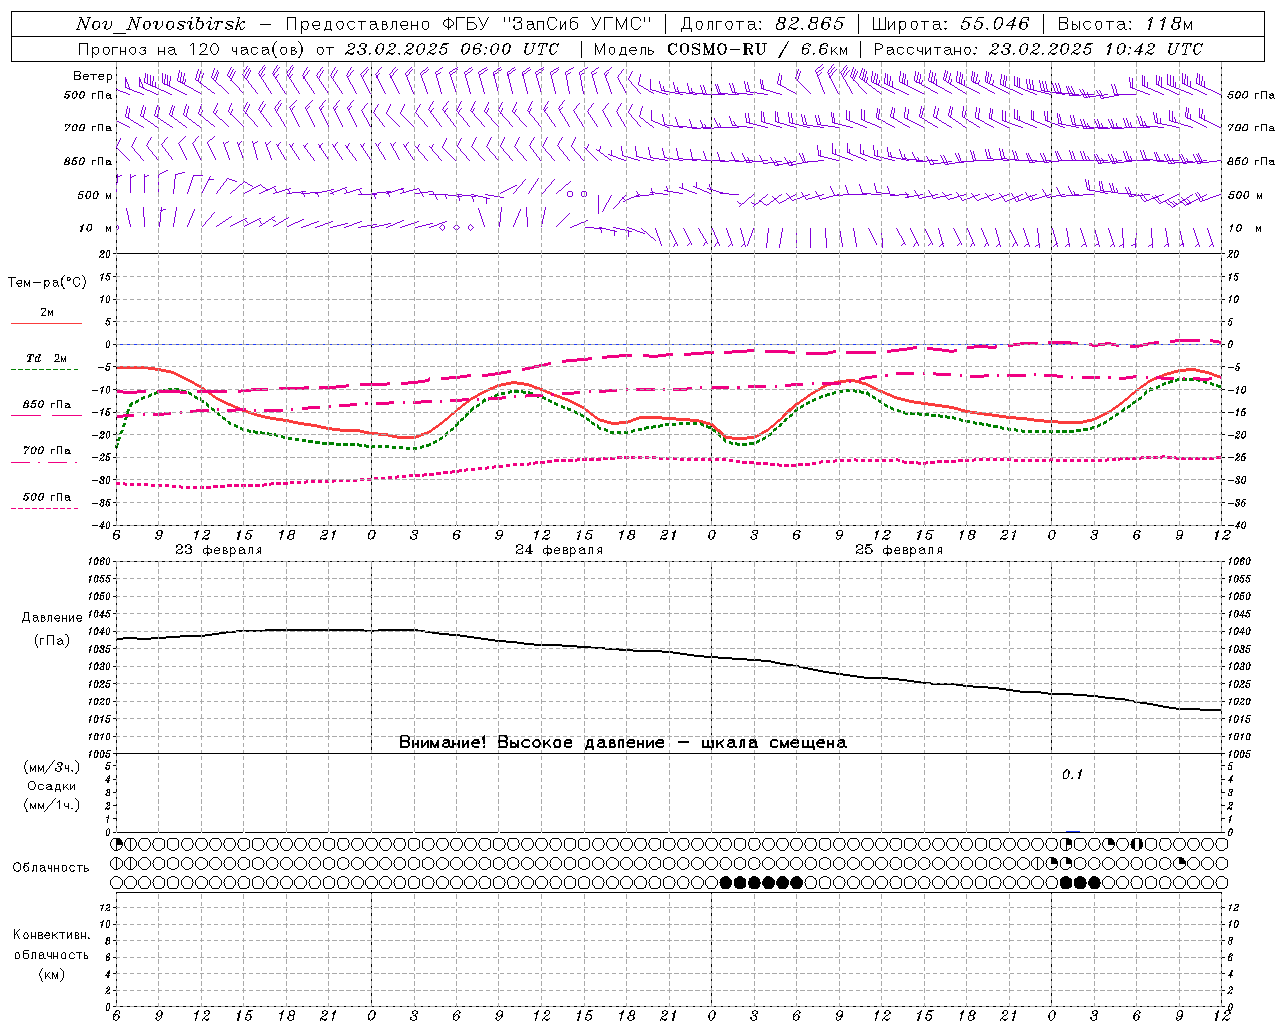Click the 'Тем-ра(°C)' temperature axis label
1280x1024 pixels.
pyautogui.click(x=47, y=283)
